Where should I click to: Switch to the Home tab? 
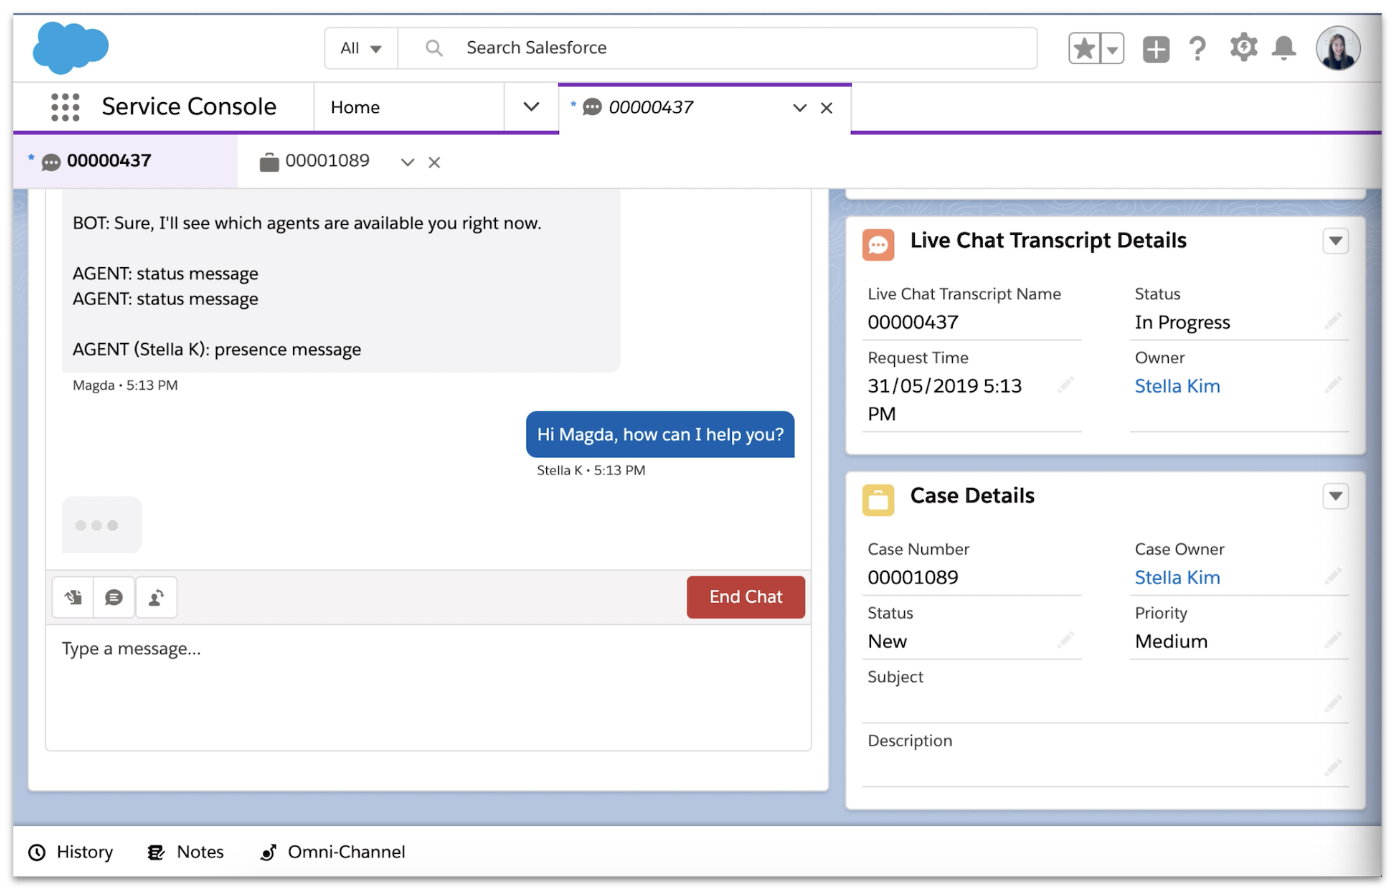[355, 106]
